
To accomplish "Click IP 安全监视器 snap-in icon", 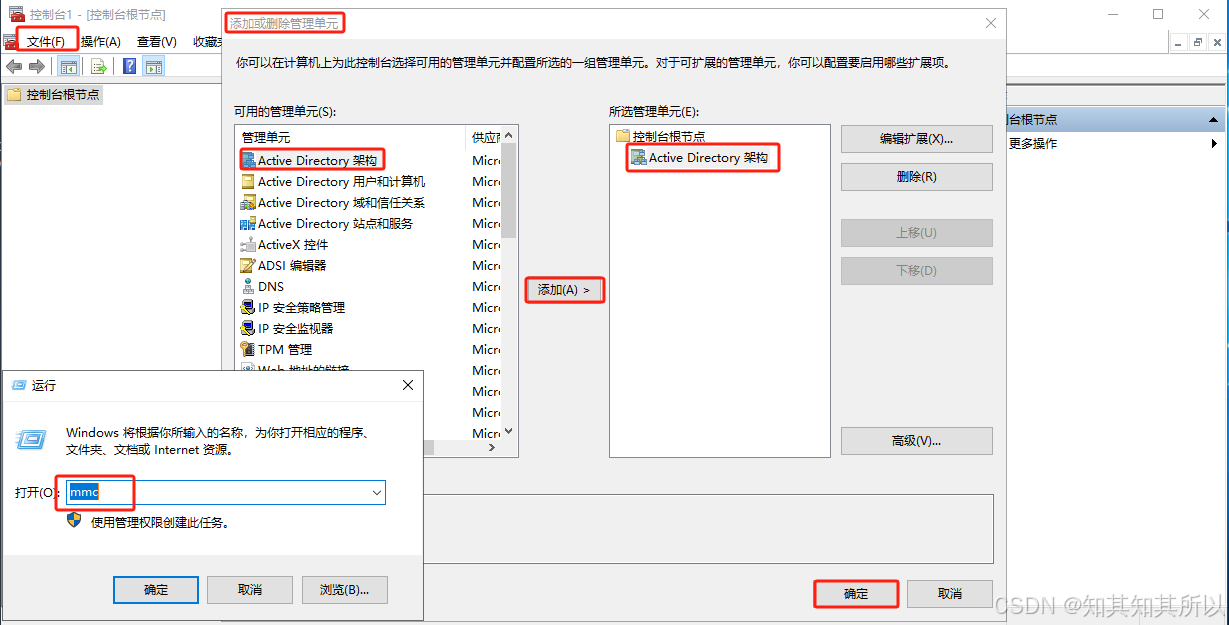I will [x=248, y=329].
